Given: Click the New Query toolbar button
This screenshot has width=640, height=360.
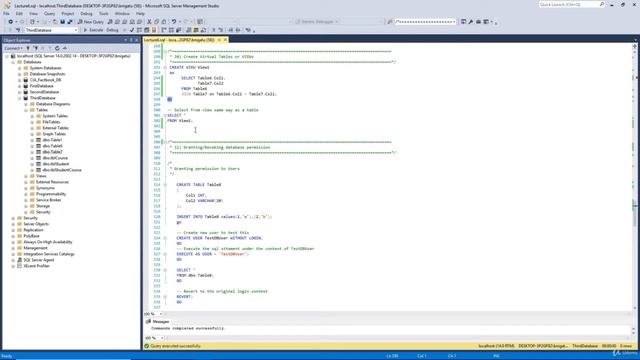Looking at the screenshot, I should coord(91,22).
